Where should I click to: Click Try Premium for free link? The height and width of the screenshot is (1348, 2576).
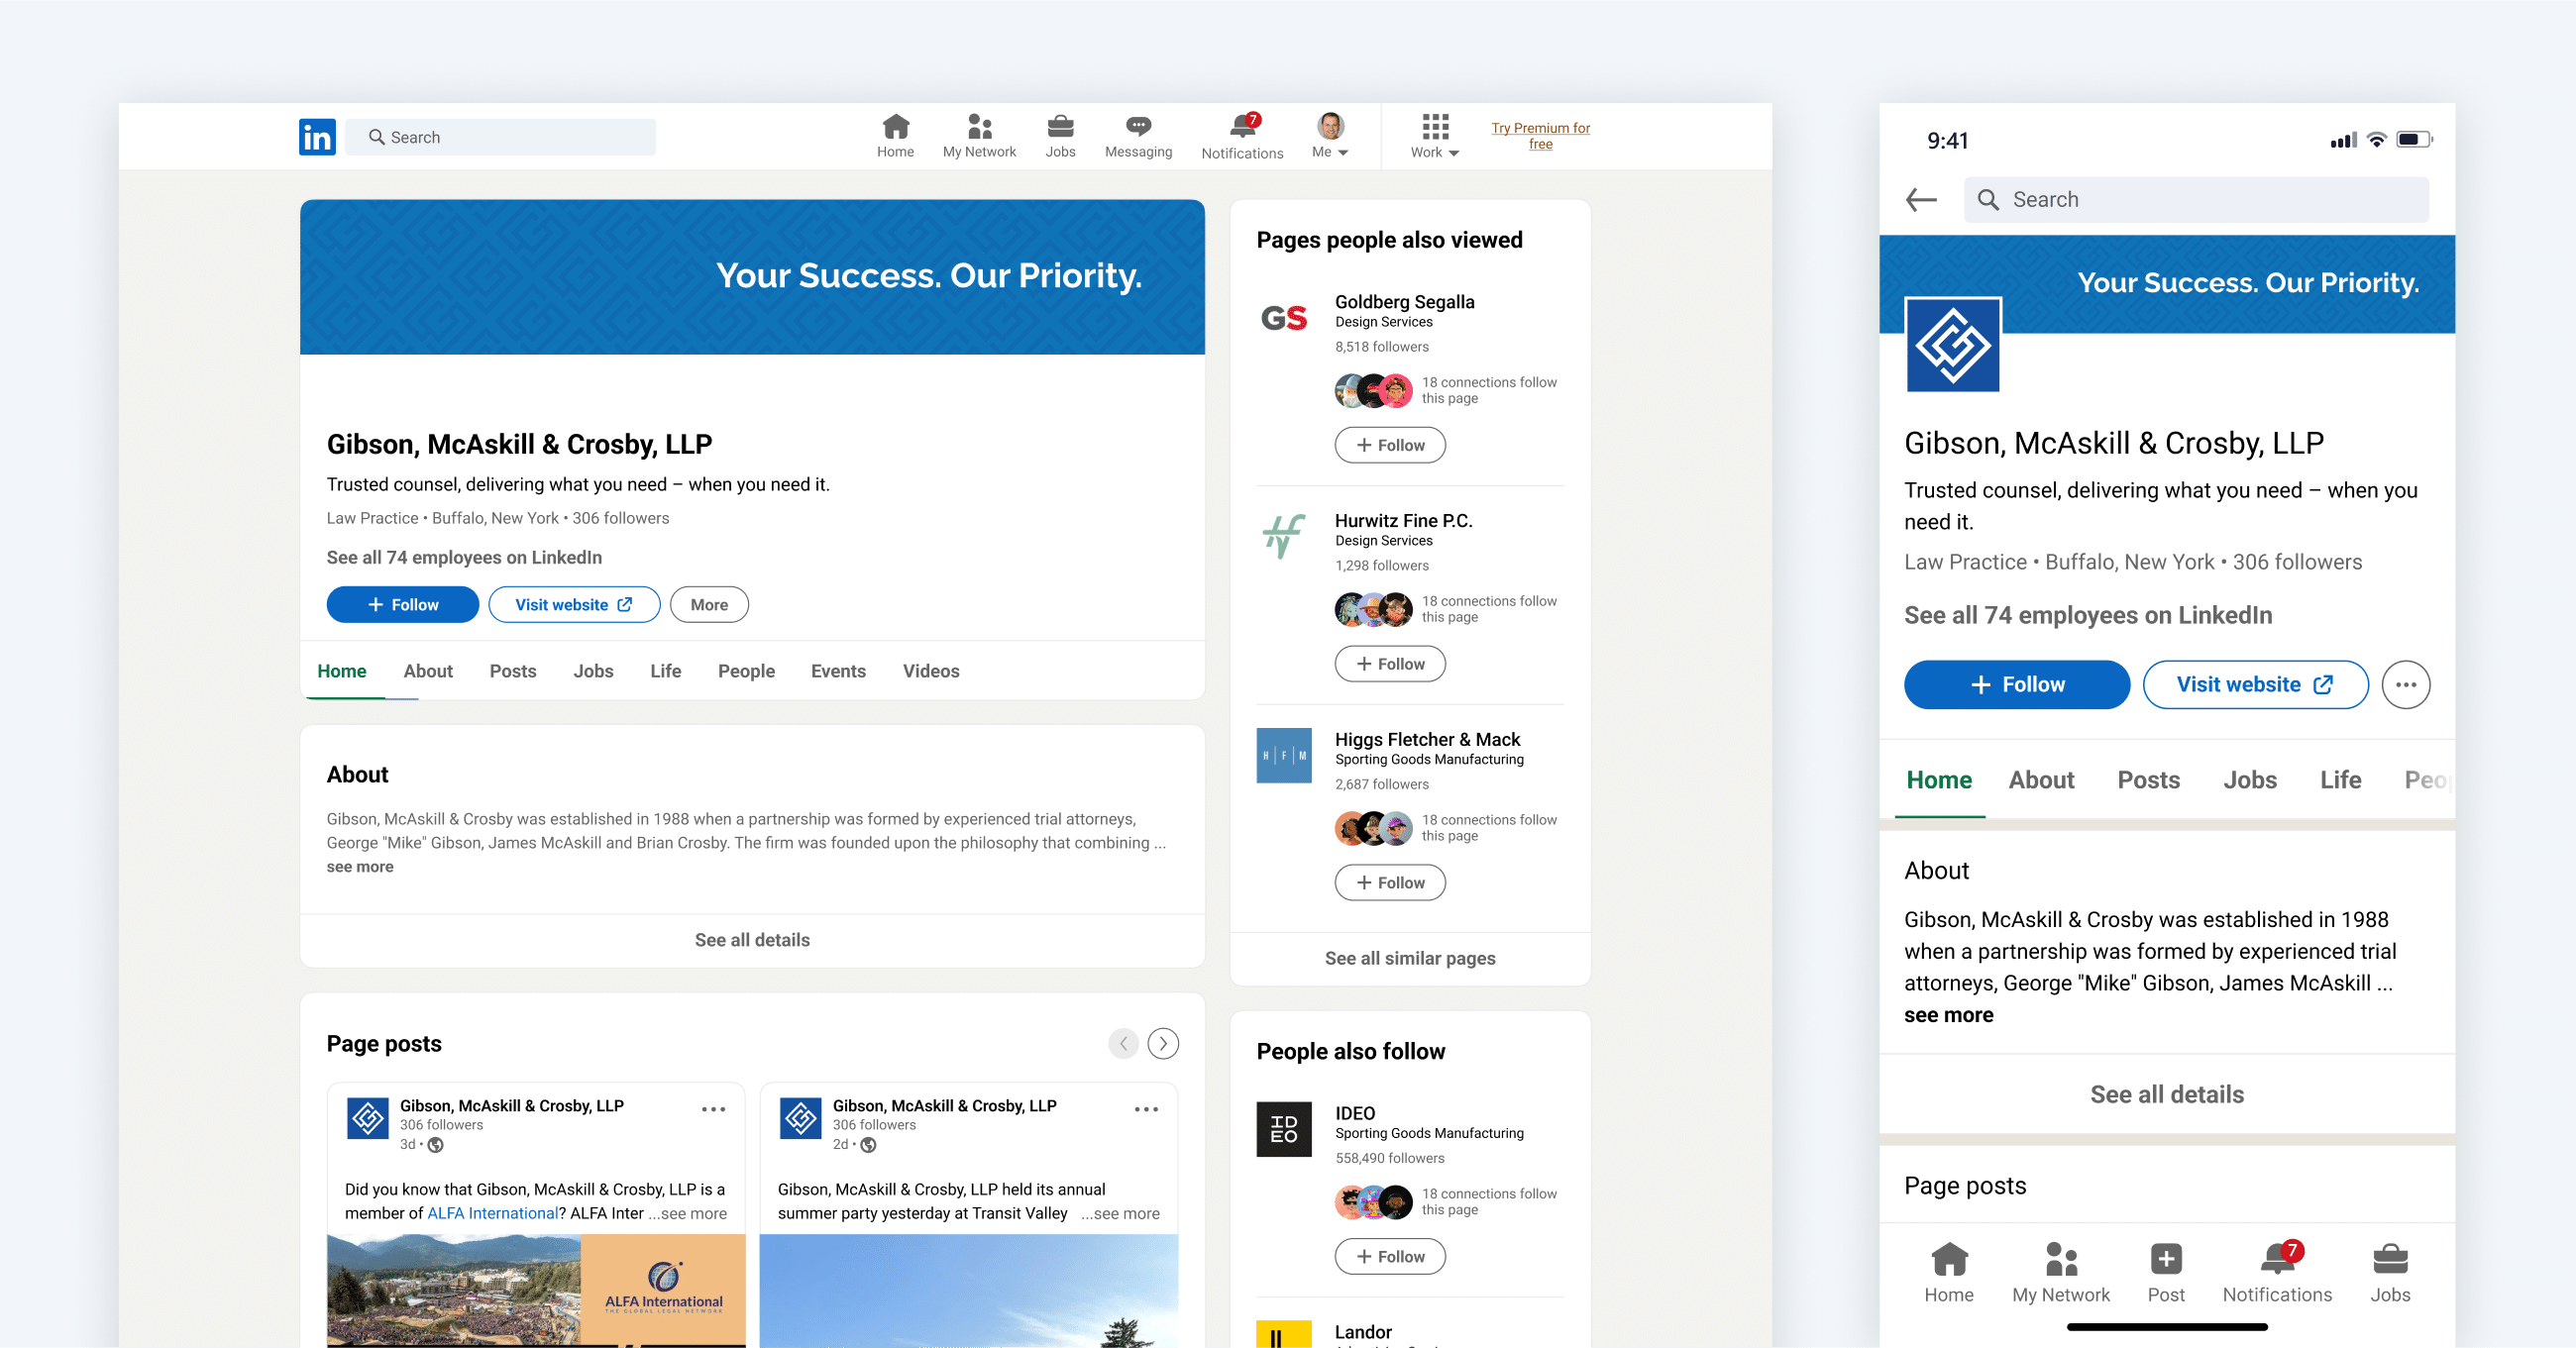pyautogui.click(x=1540, y=136)
